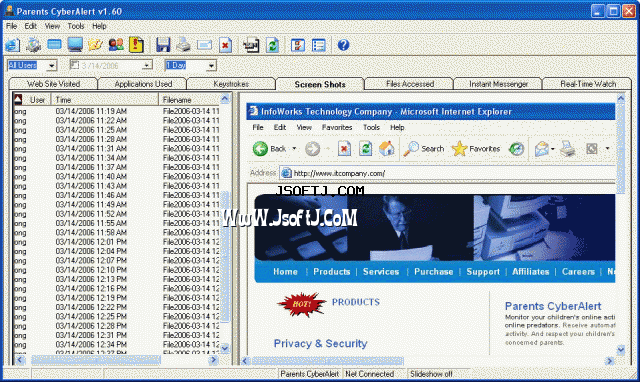Click the Favorites star in captured IE
640x382 pixels.
click(x=459, y=149)
